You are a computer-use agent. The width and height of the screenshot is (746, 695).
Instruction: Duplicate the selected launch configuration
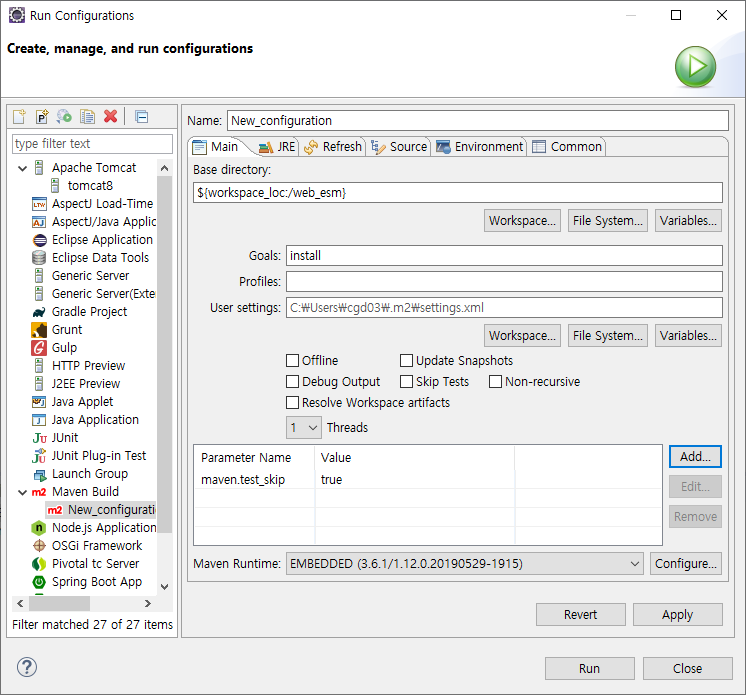coord(88,117)
